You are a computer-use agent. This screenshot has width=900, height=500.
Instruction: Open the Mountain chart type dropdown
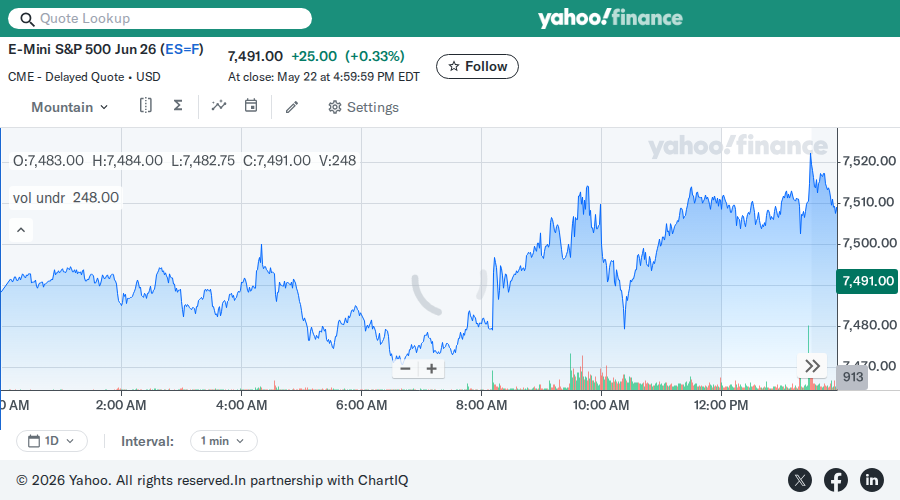point(69,107)
